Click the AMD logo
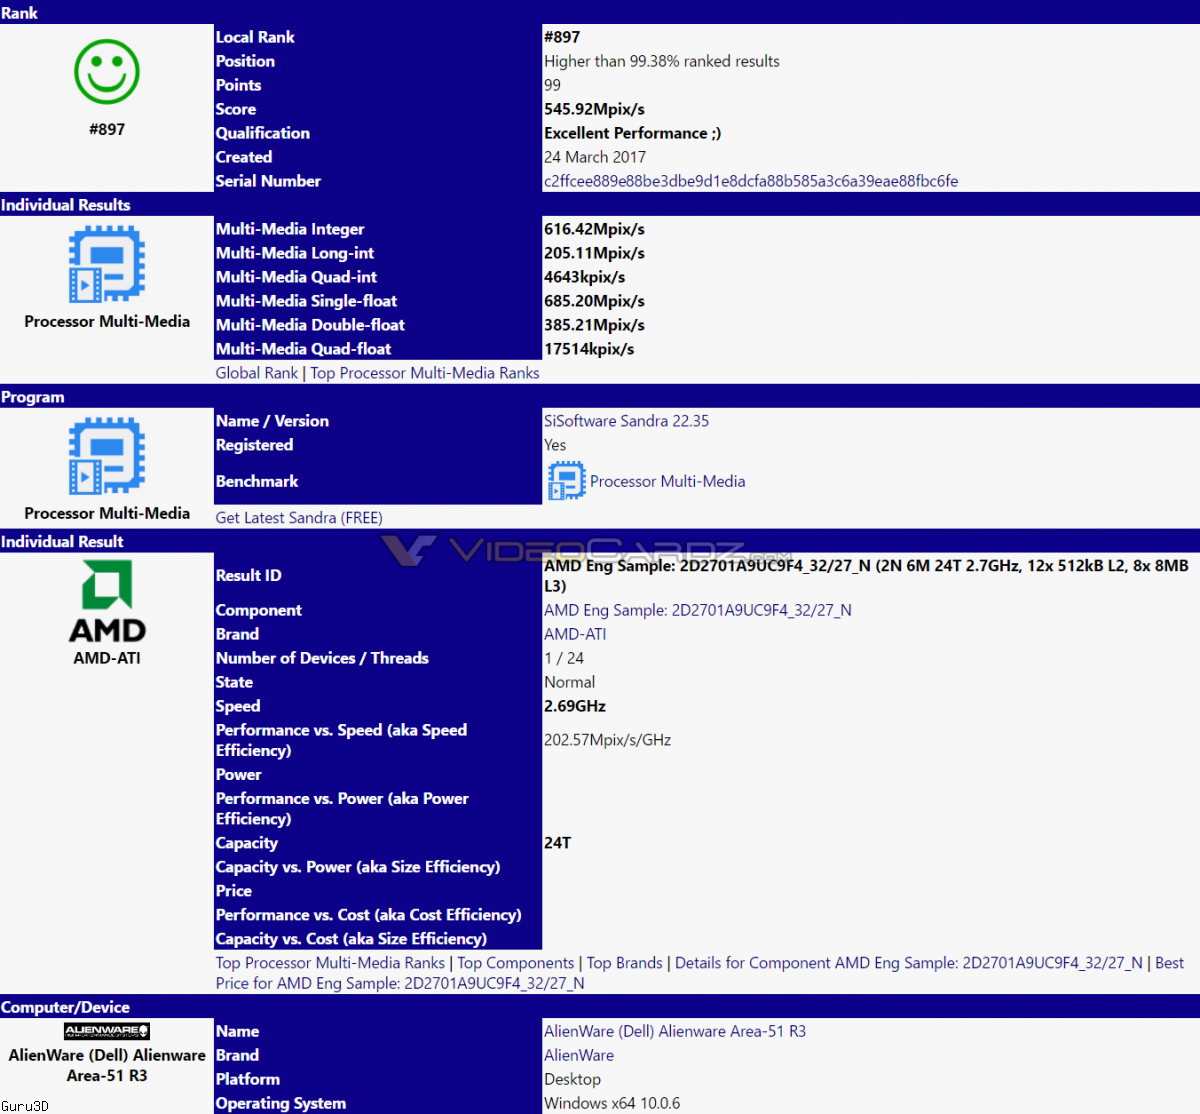 107,602
